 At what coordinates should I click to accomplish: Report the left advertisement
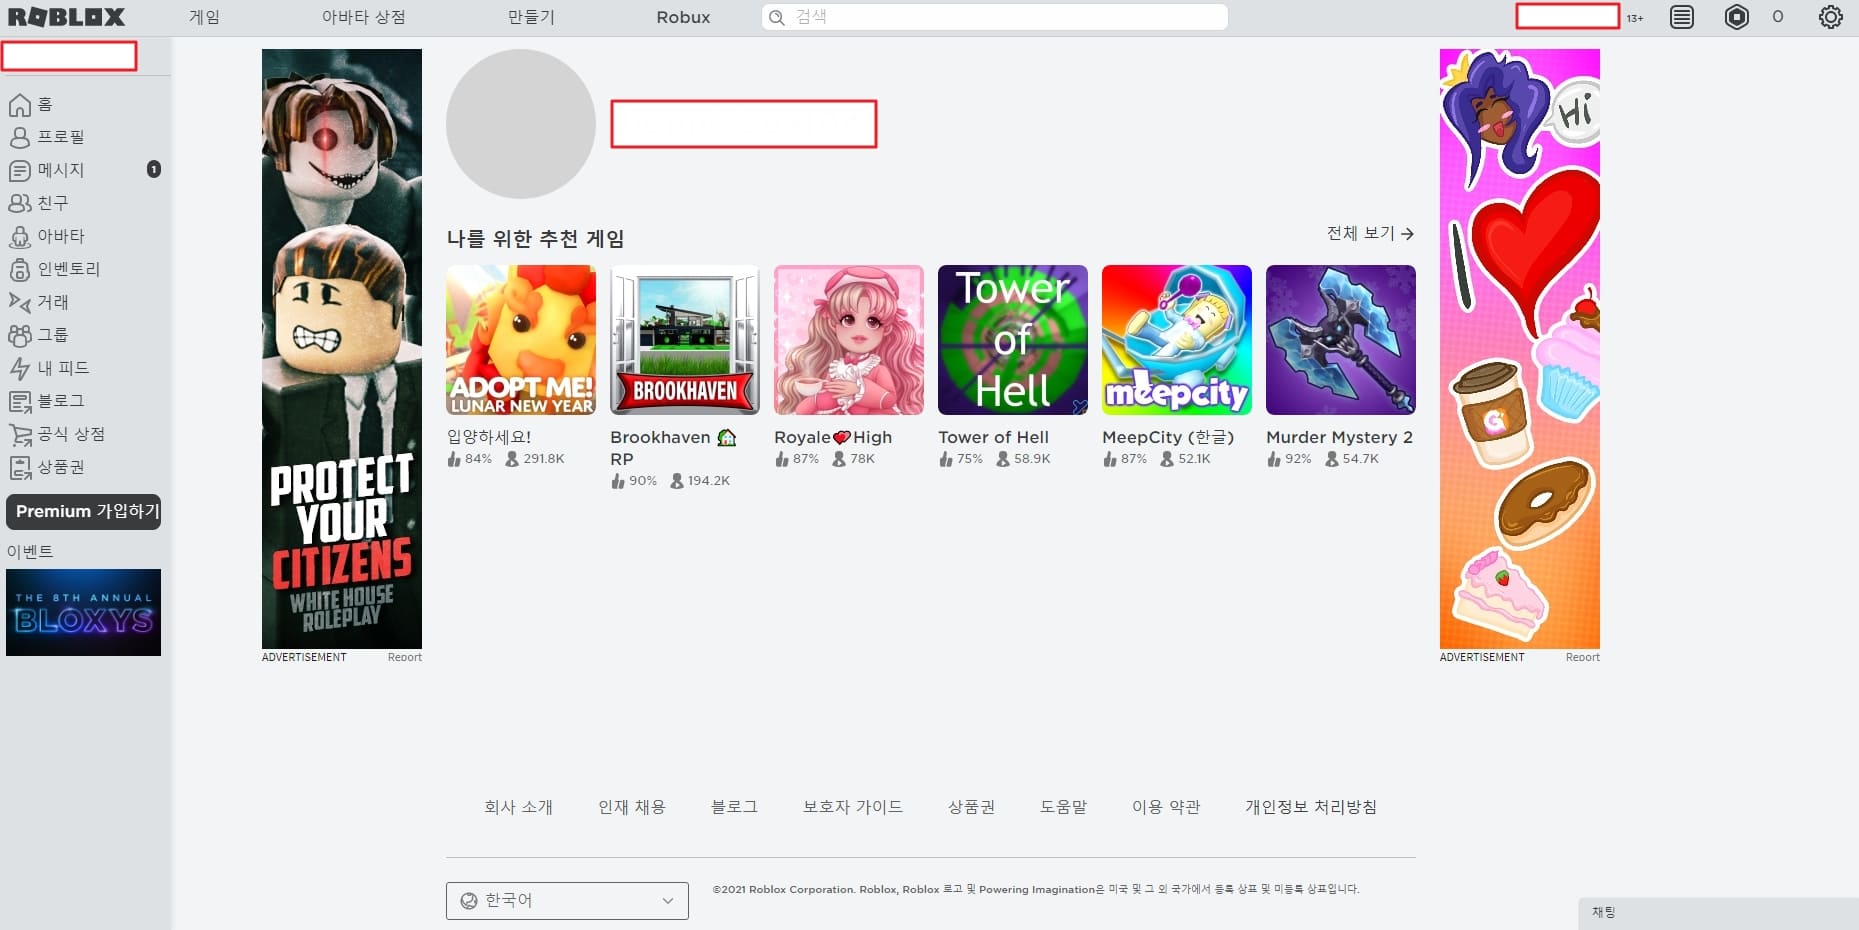click(405, 657)
